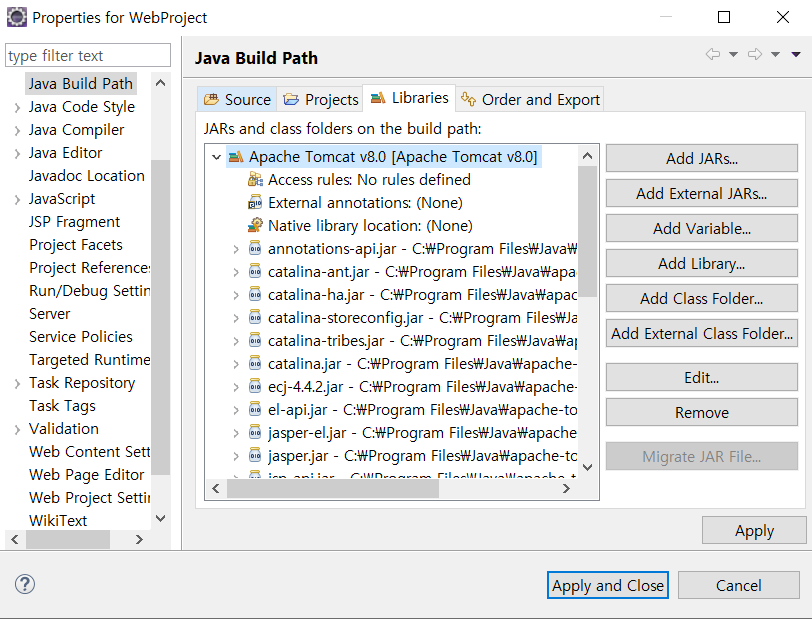Select Project Facets in tree
812x619 pixels.
pos(76,244)
